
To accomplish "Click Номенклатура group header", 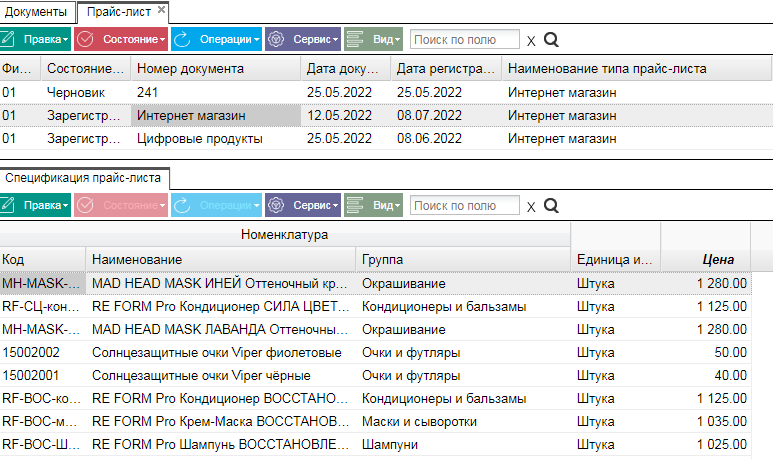I will 284,235.
